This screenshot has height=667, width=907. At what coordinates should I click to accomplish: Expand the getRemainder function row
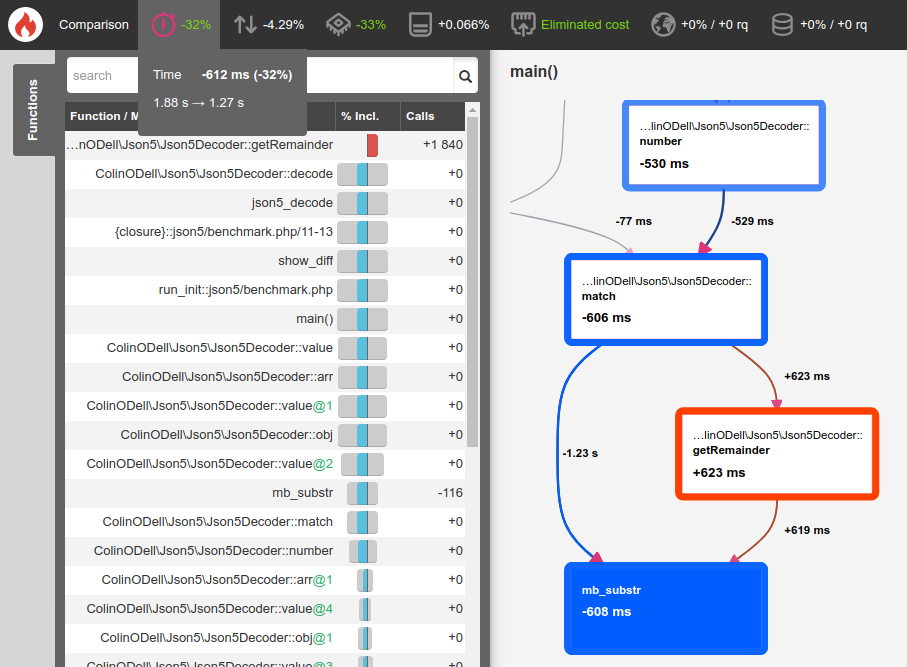click(200, 145)
